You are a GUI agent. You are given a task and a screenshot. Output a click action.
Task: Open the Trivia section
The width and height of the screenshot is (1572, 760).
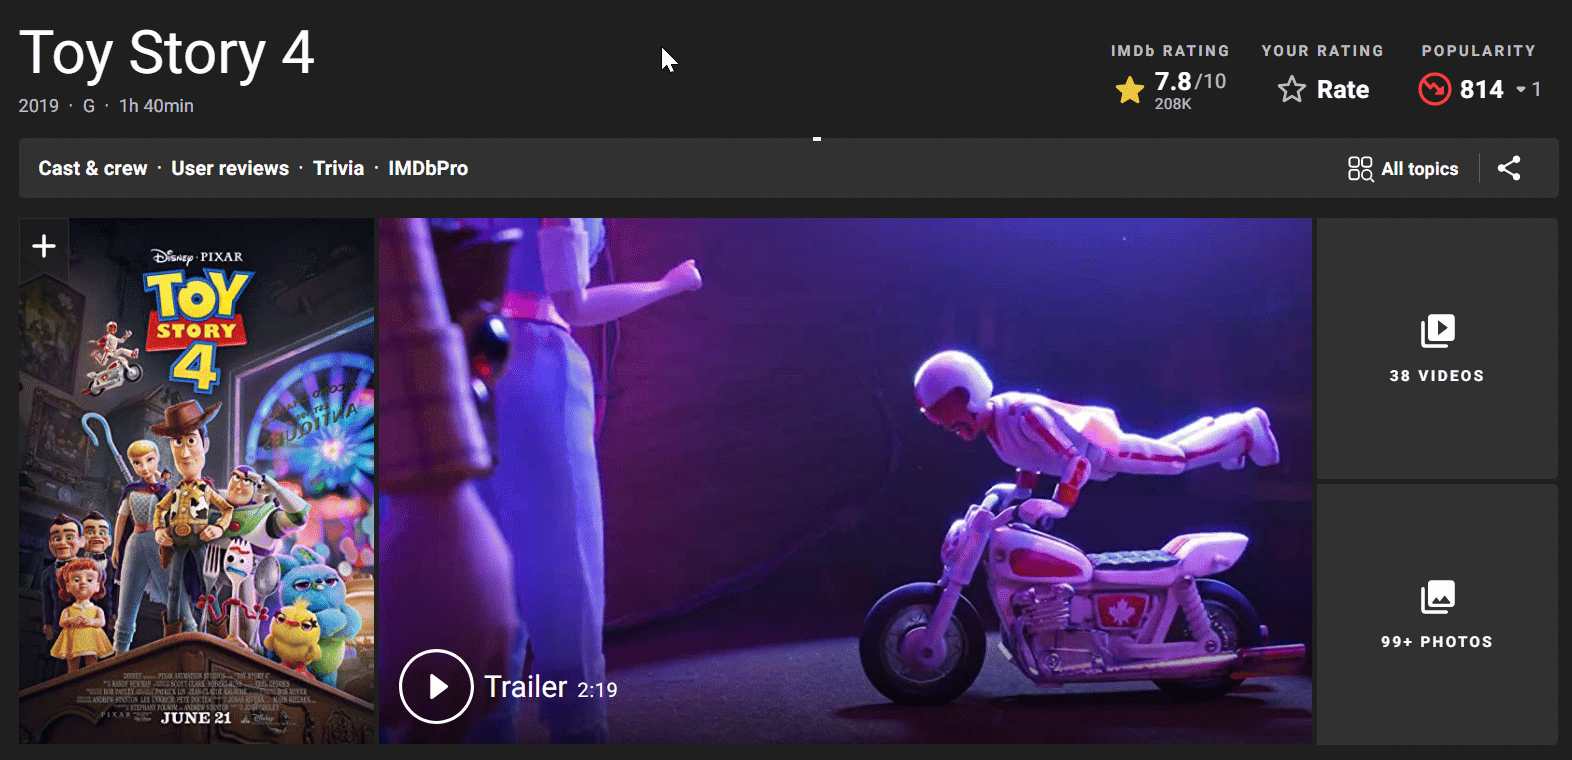tap(338, 168)
